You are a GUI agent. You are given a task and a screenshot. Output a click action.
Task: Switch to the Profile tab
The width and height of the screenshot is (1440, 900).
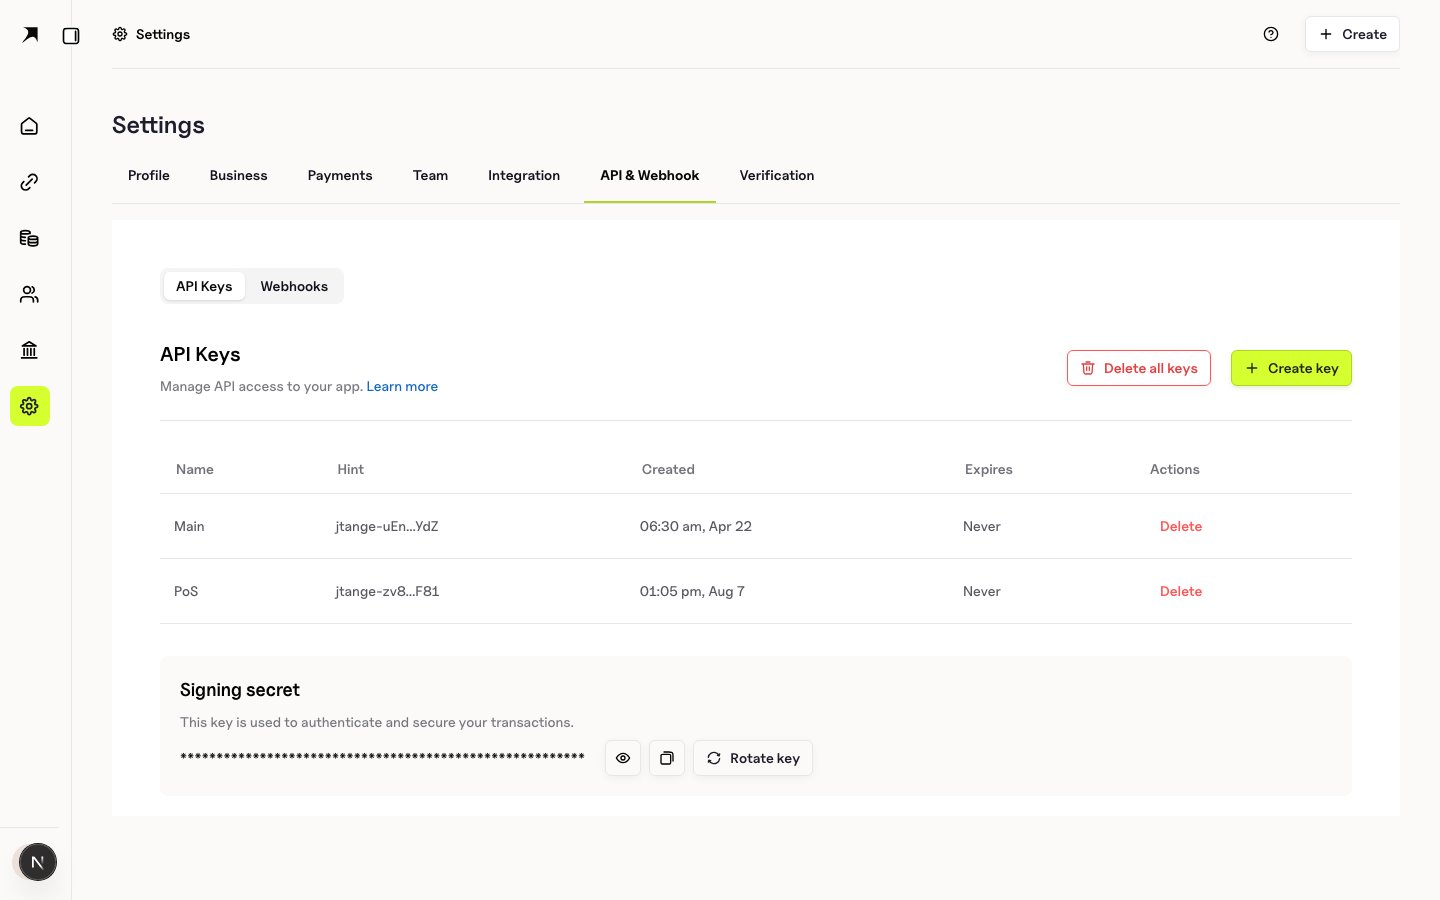pyautogui.click(x=149, y=175)
